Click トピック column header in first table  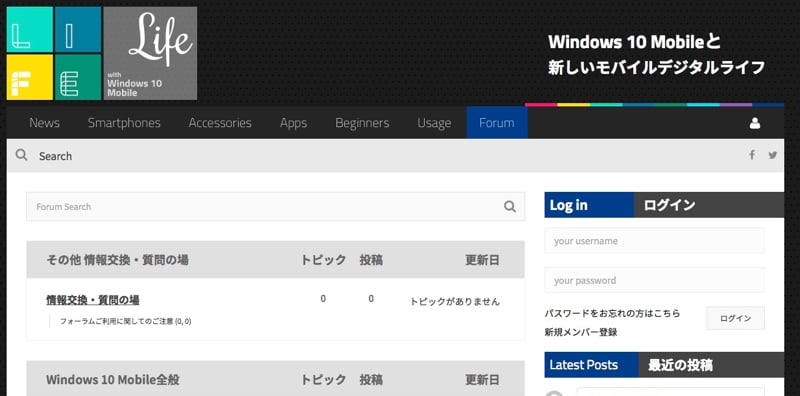tap(323, 260)
